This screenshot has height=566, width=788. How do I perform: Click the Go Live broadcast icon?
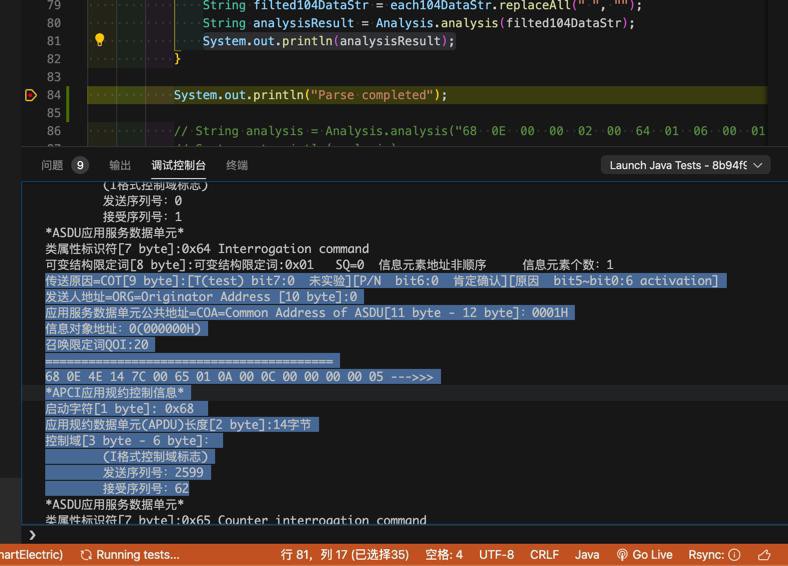(622, 555)
